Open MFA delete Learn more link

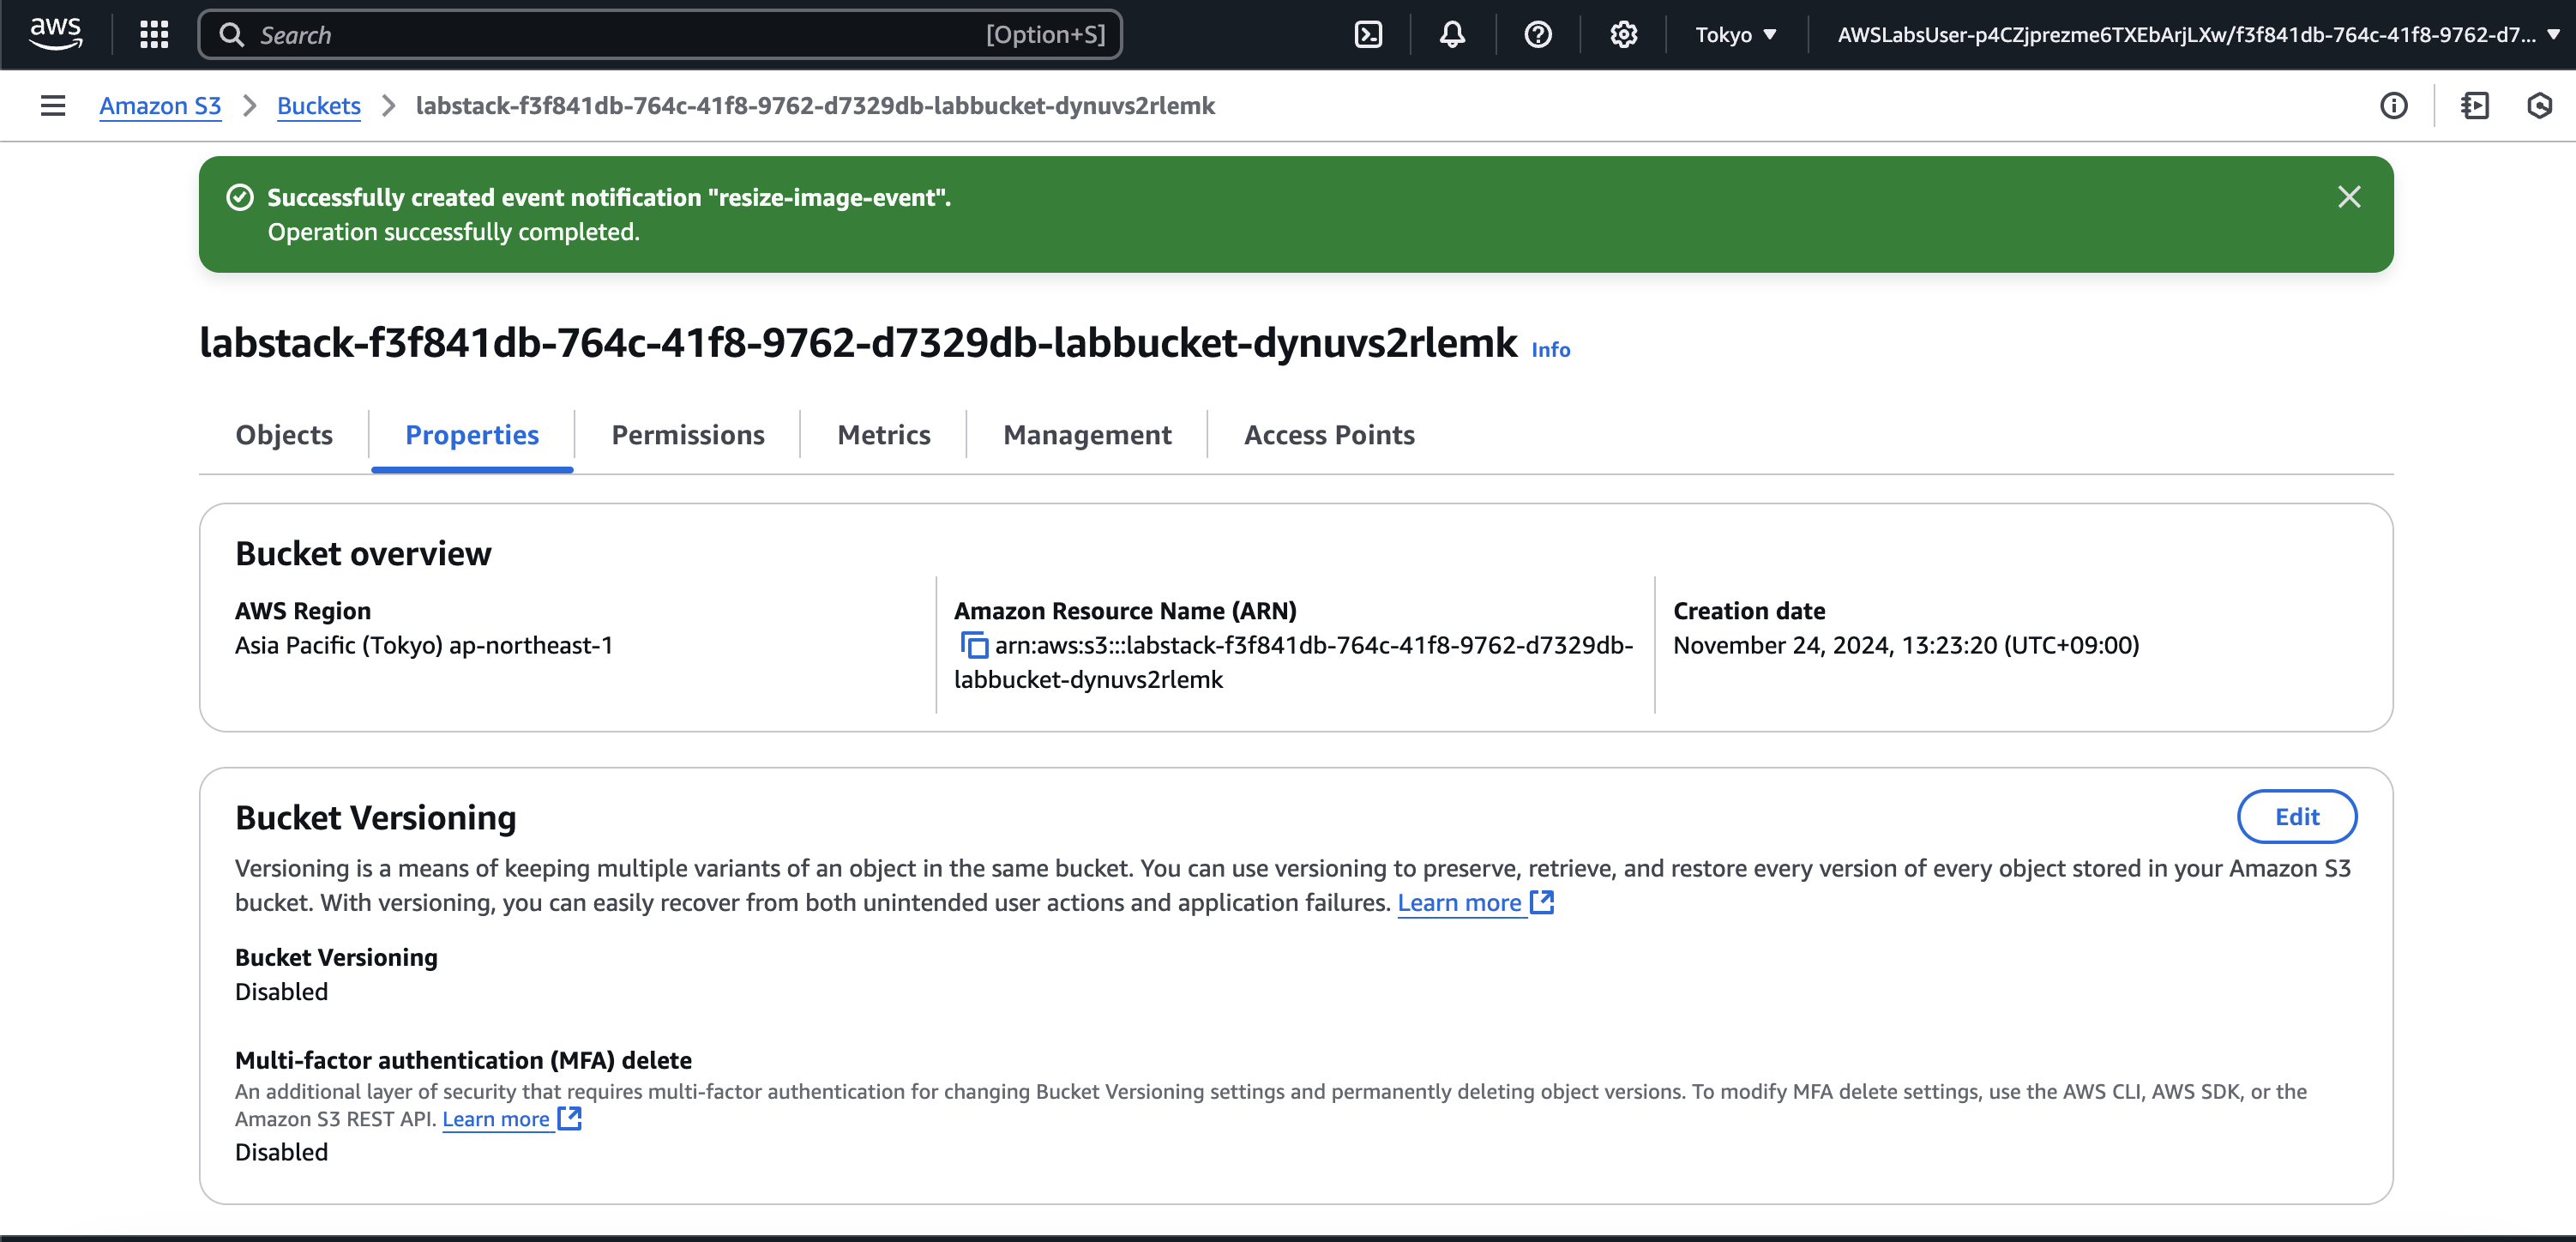click(511, 1119)
